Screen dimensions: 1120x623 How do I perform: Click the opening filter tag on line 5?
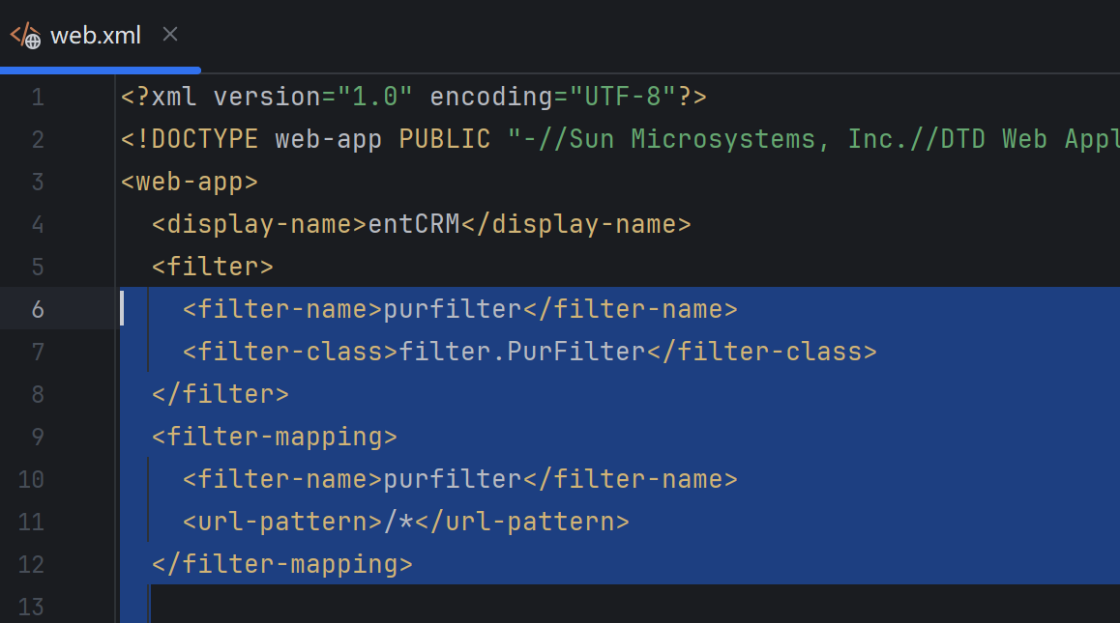click(x=212, y=267)
